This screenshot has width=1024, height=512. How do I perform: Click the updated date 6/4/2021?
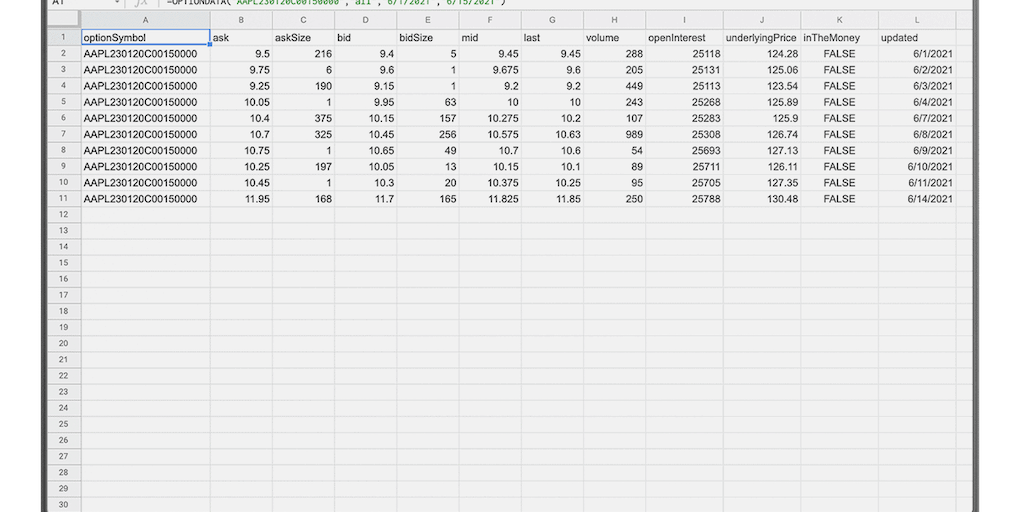pos(917,102)
